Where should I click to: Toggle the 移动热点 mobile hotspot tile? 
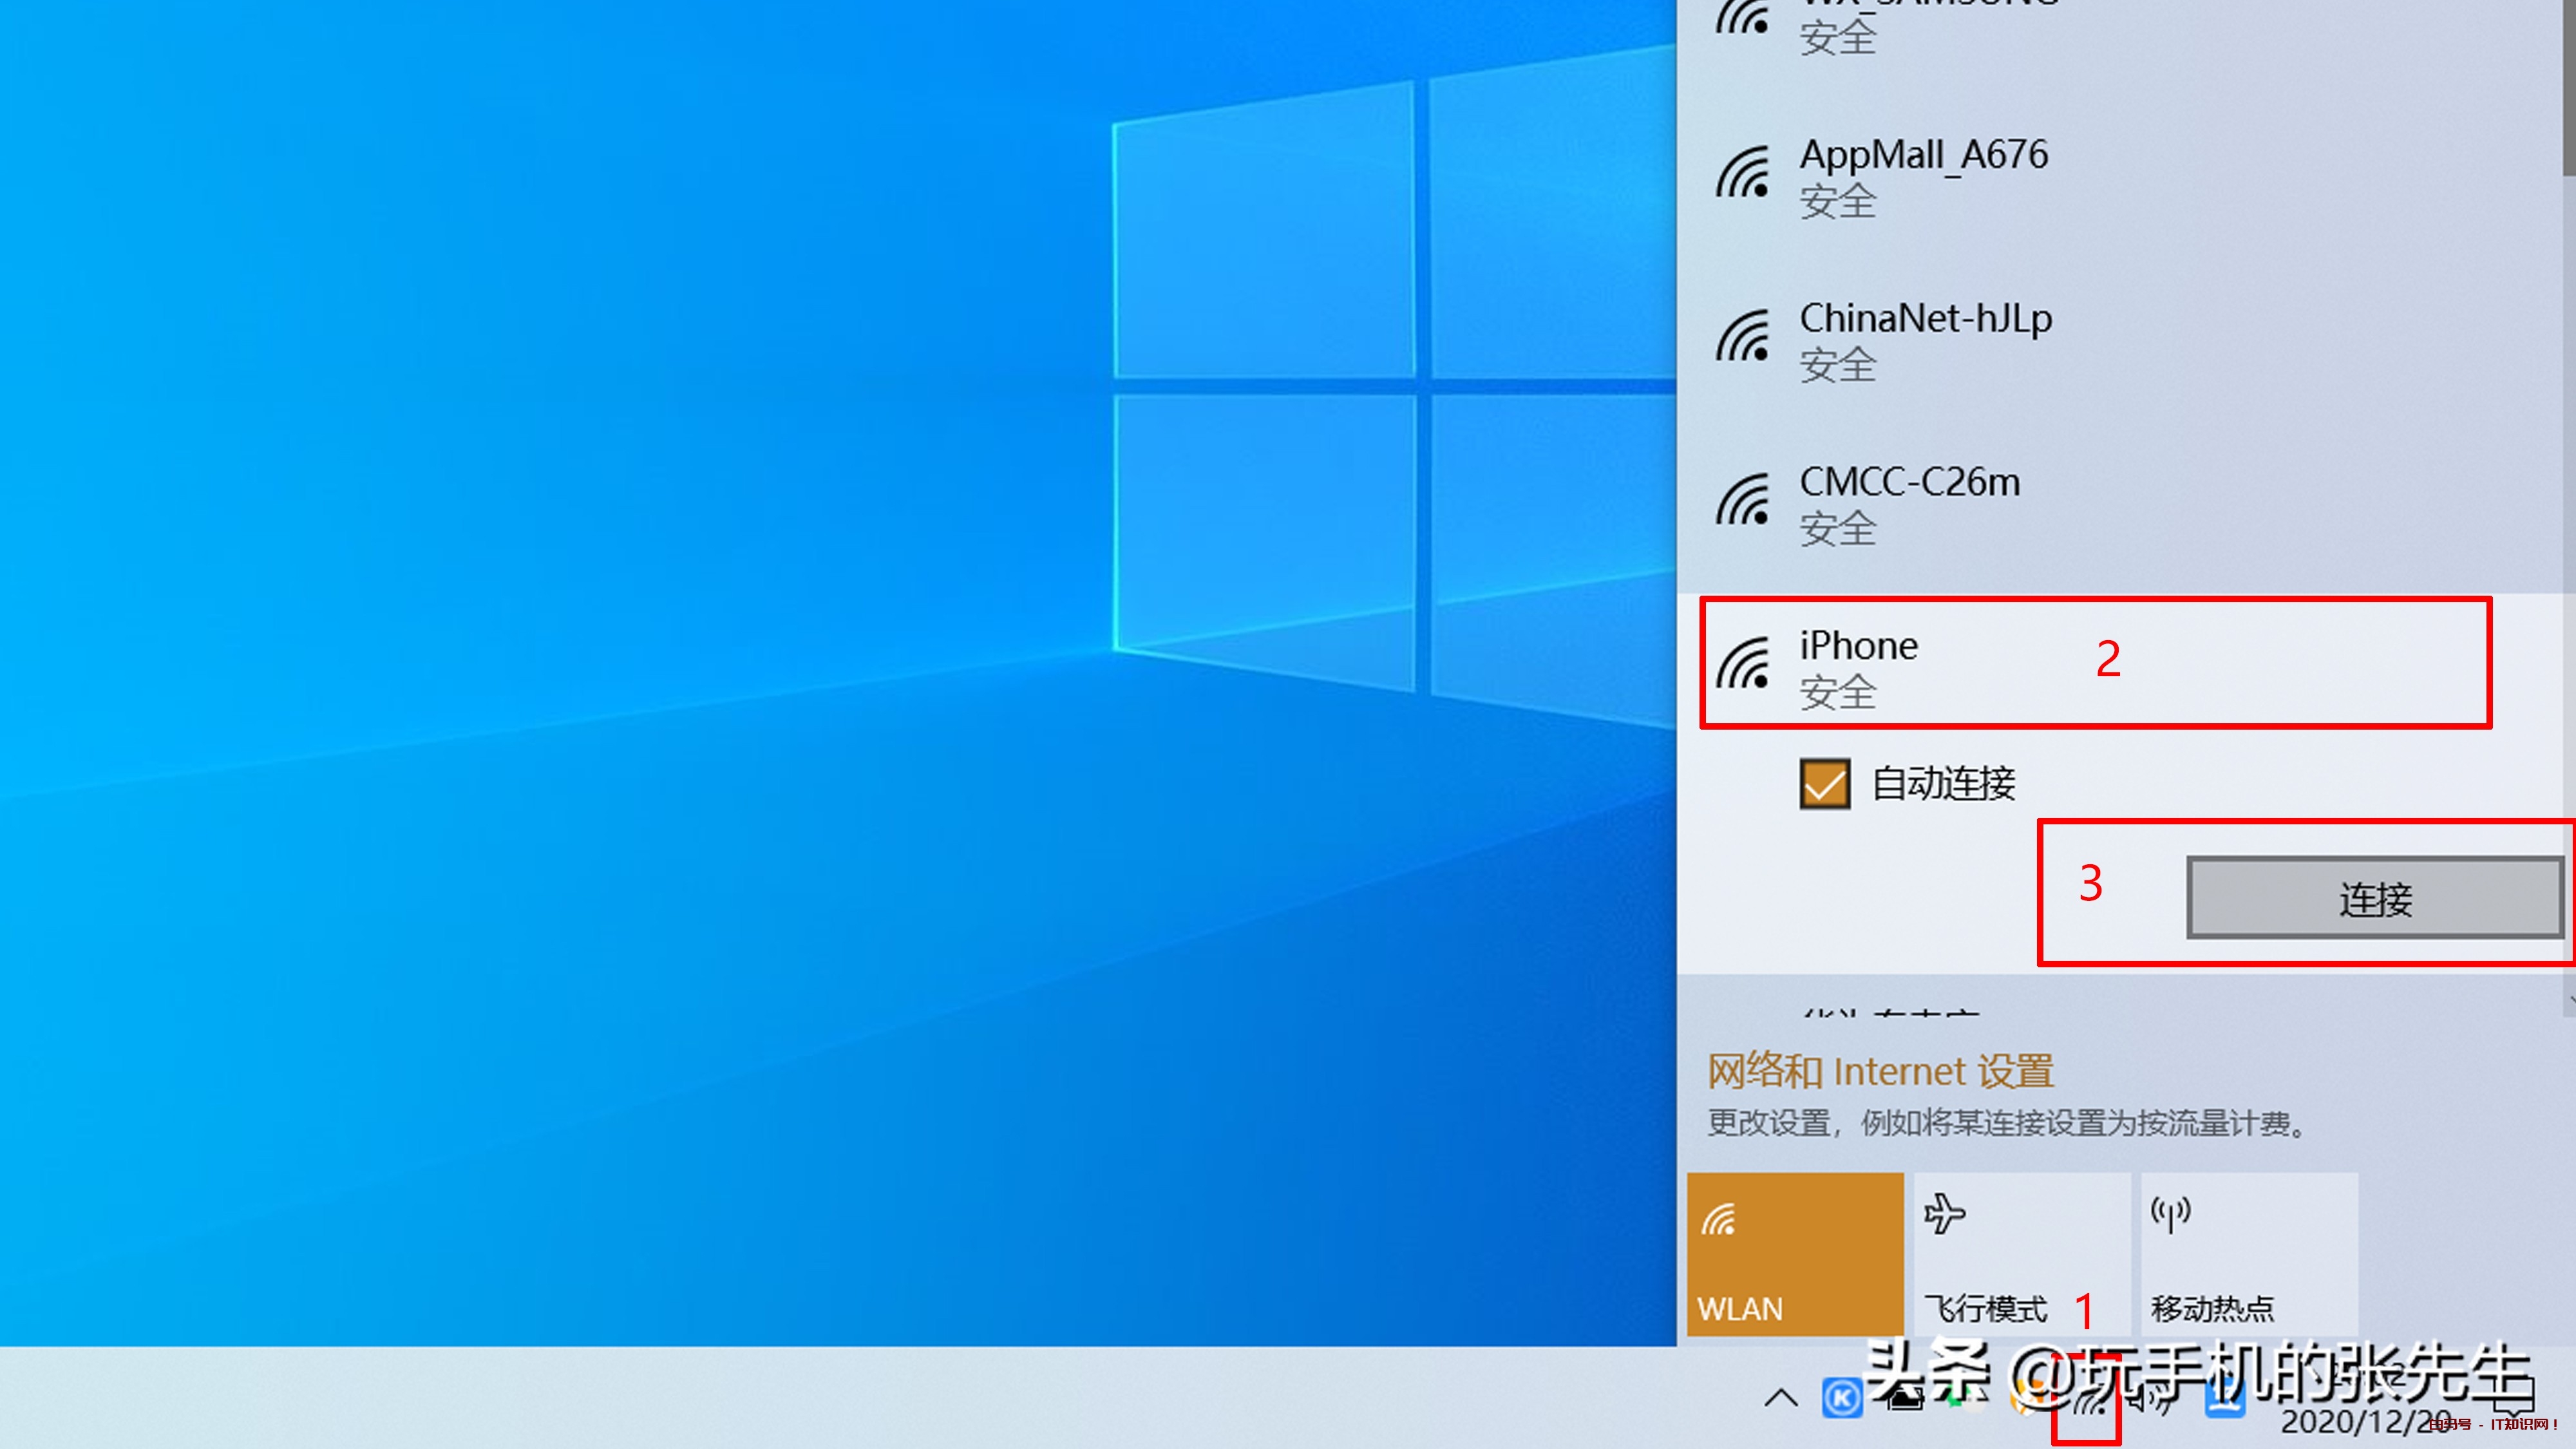(x=2248, y=1254)
